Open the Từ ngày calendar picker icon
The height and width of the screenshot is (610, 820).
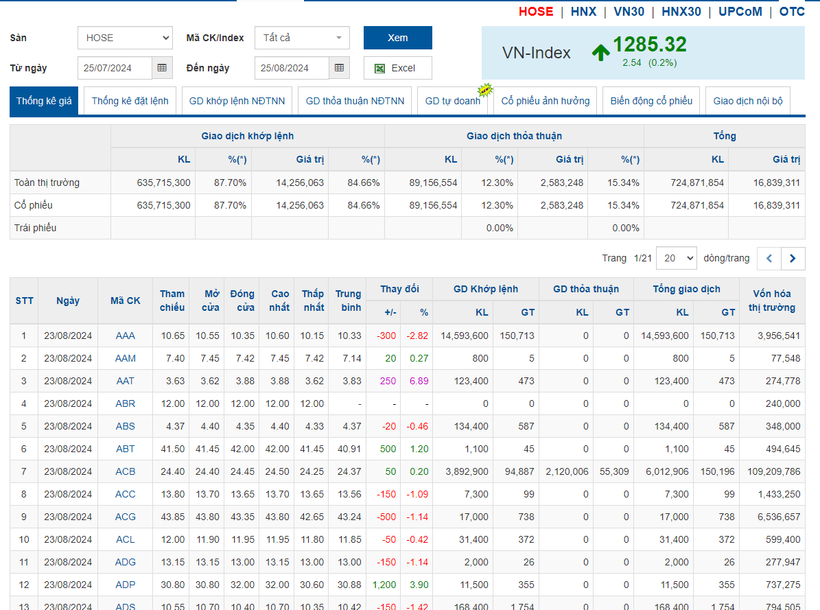[163, 68]
